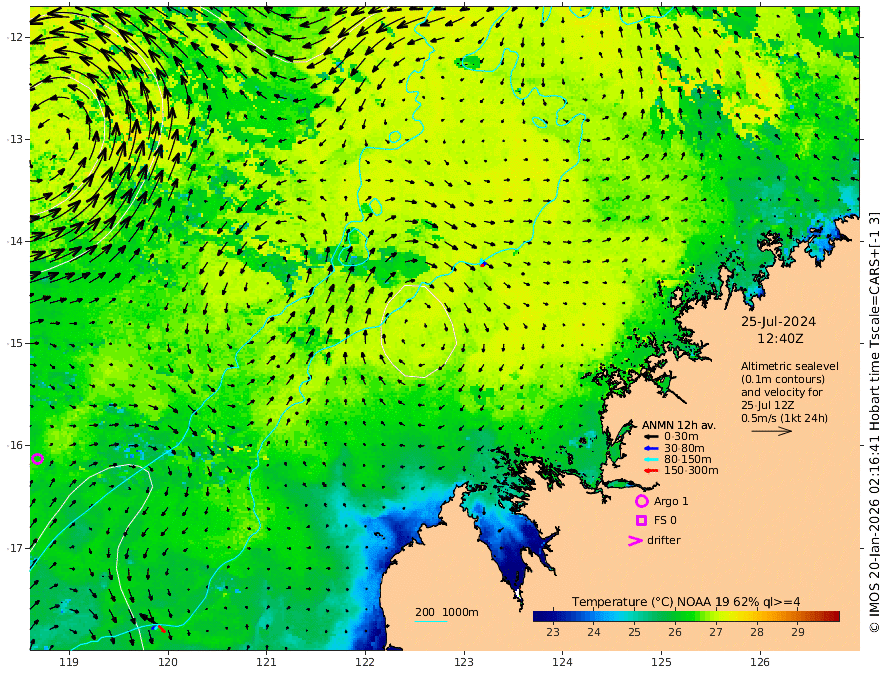Click the latitude axis label -17
Image resolution: width=880 pixels, height=680 pixels.
tap(15, 548)
